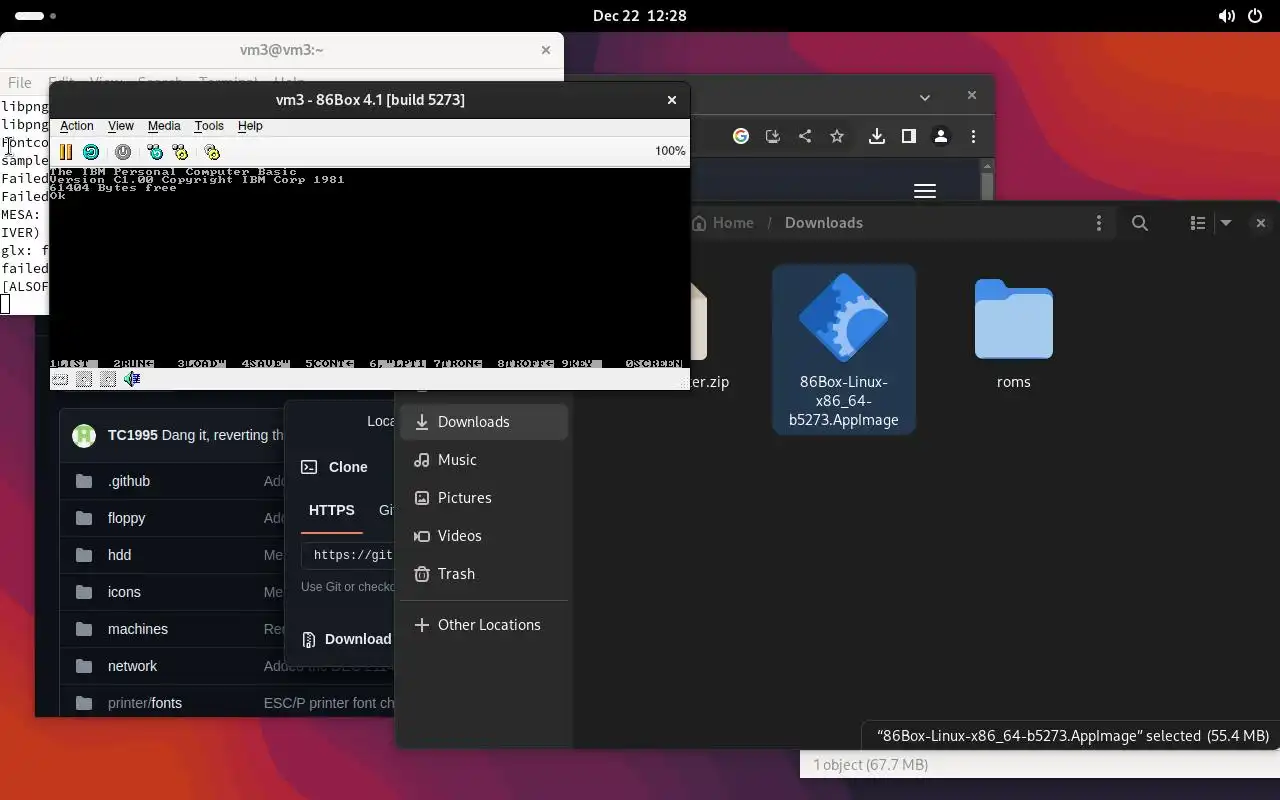The height and width of the screenshot is (800, 1280).
Task: Click the sound speaker icon in 86Box status bar
Action: coord(132,379)
